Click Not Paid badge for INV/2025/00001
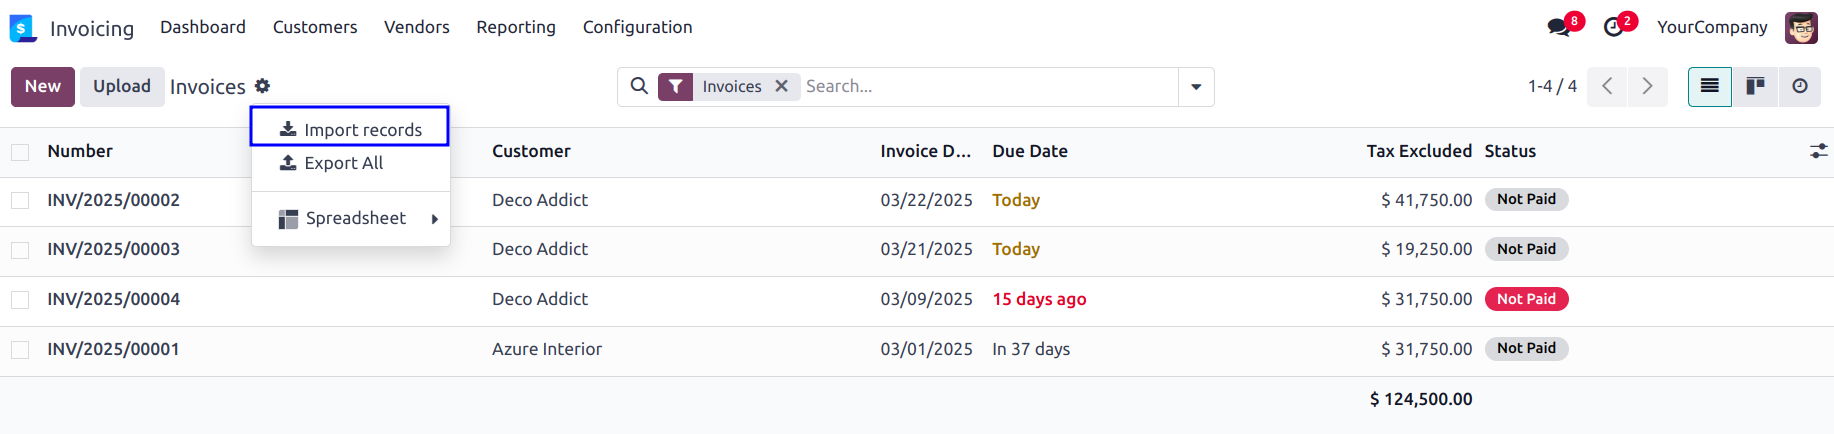 click(x=1526, y=348)
